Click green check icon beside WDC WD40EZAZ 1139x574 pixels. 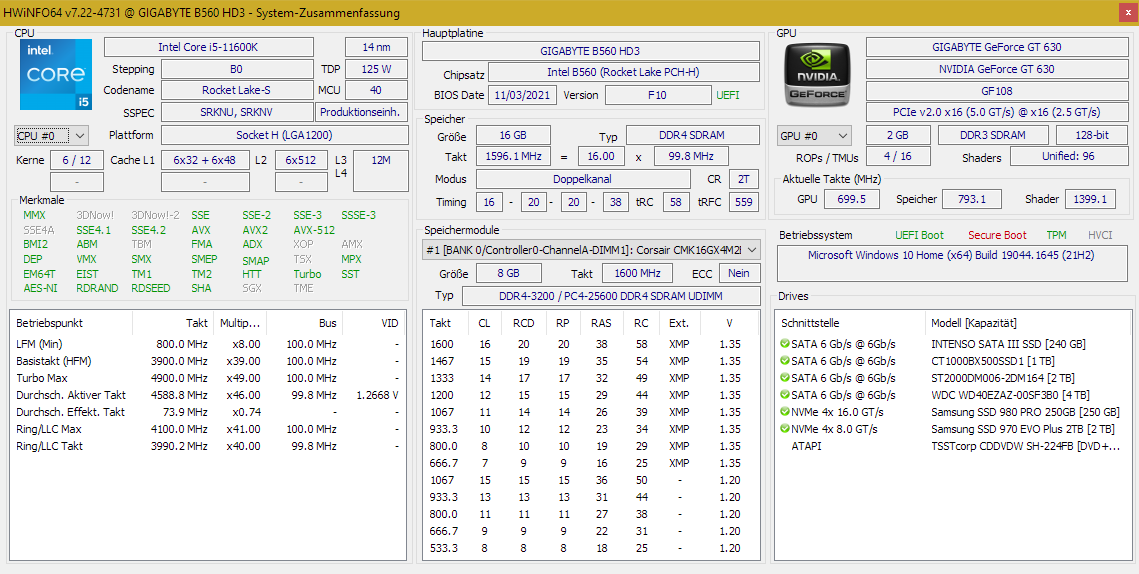click(785, 395)
